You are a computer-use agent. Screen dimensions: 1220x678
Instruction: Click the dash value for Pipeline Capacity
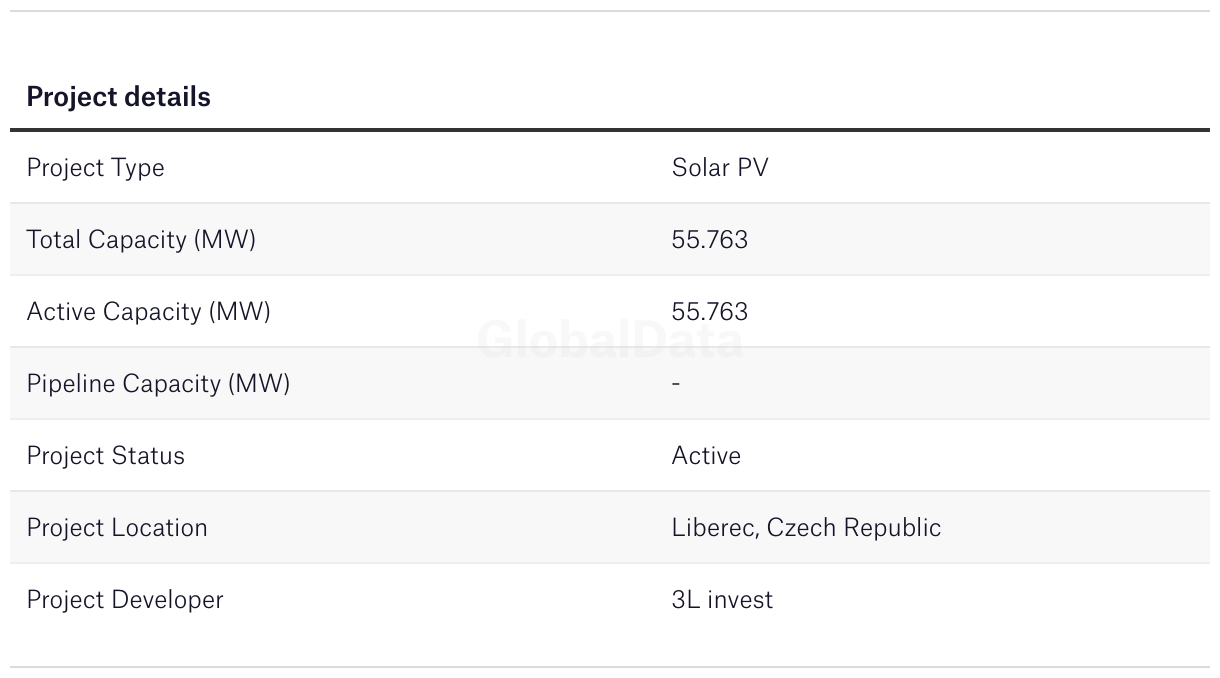point(676,384)
